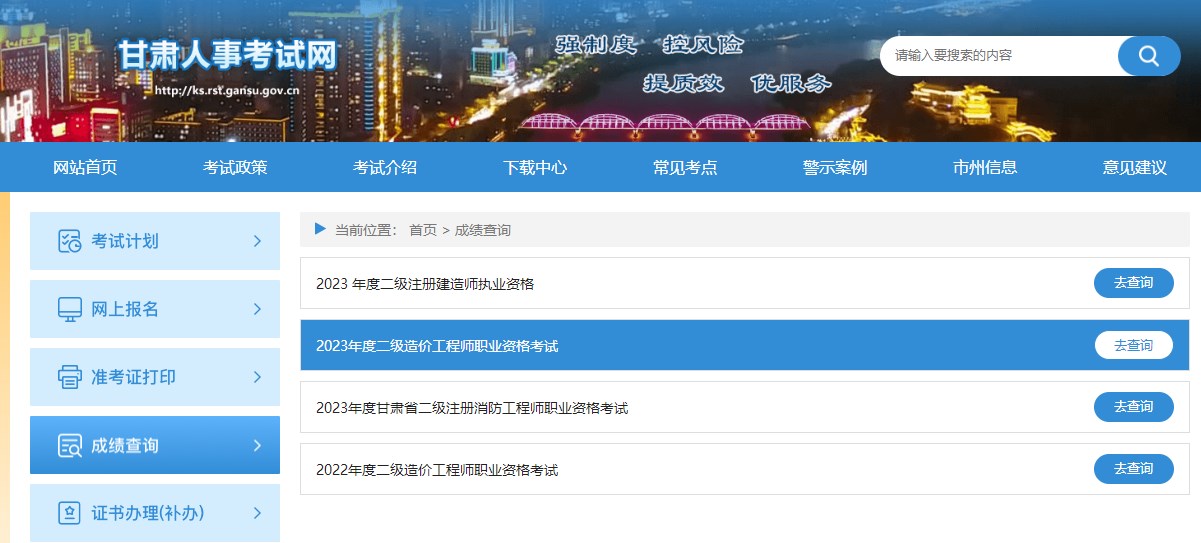Select 意见建议 in the navigation bar
1201x543 pixels.
tap(1135, 168)
